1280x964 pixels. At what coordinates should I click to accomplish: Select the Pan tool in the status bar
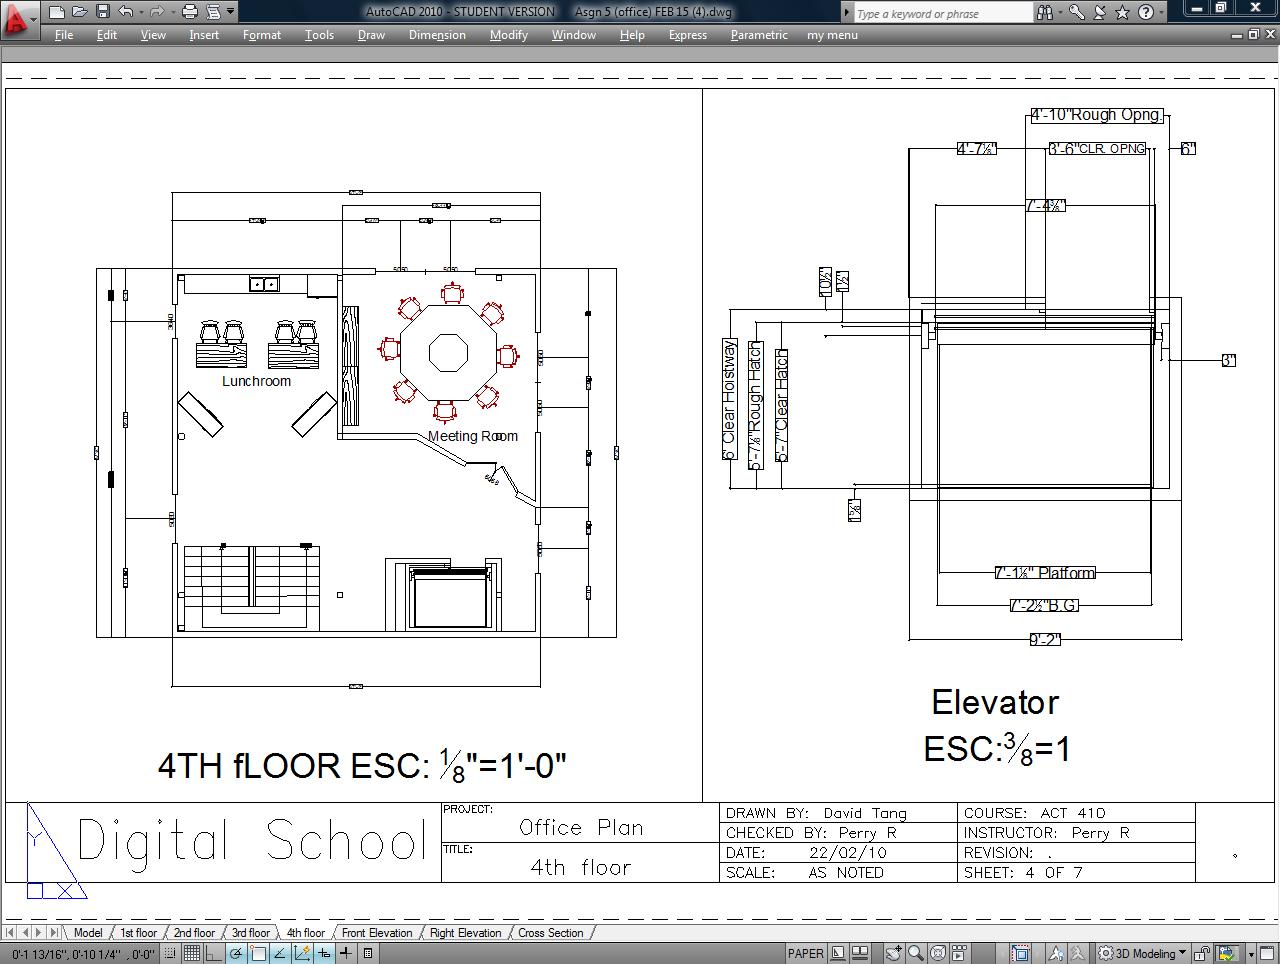pyautogui.click(x=893, y=953)
